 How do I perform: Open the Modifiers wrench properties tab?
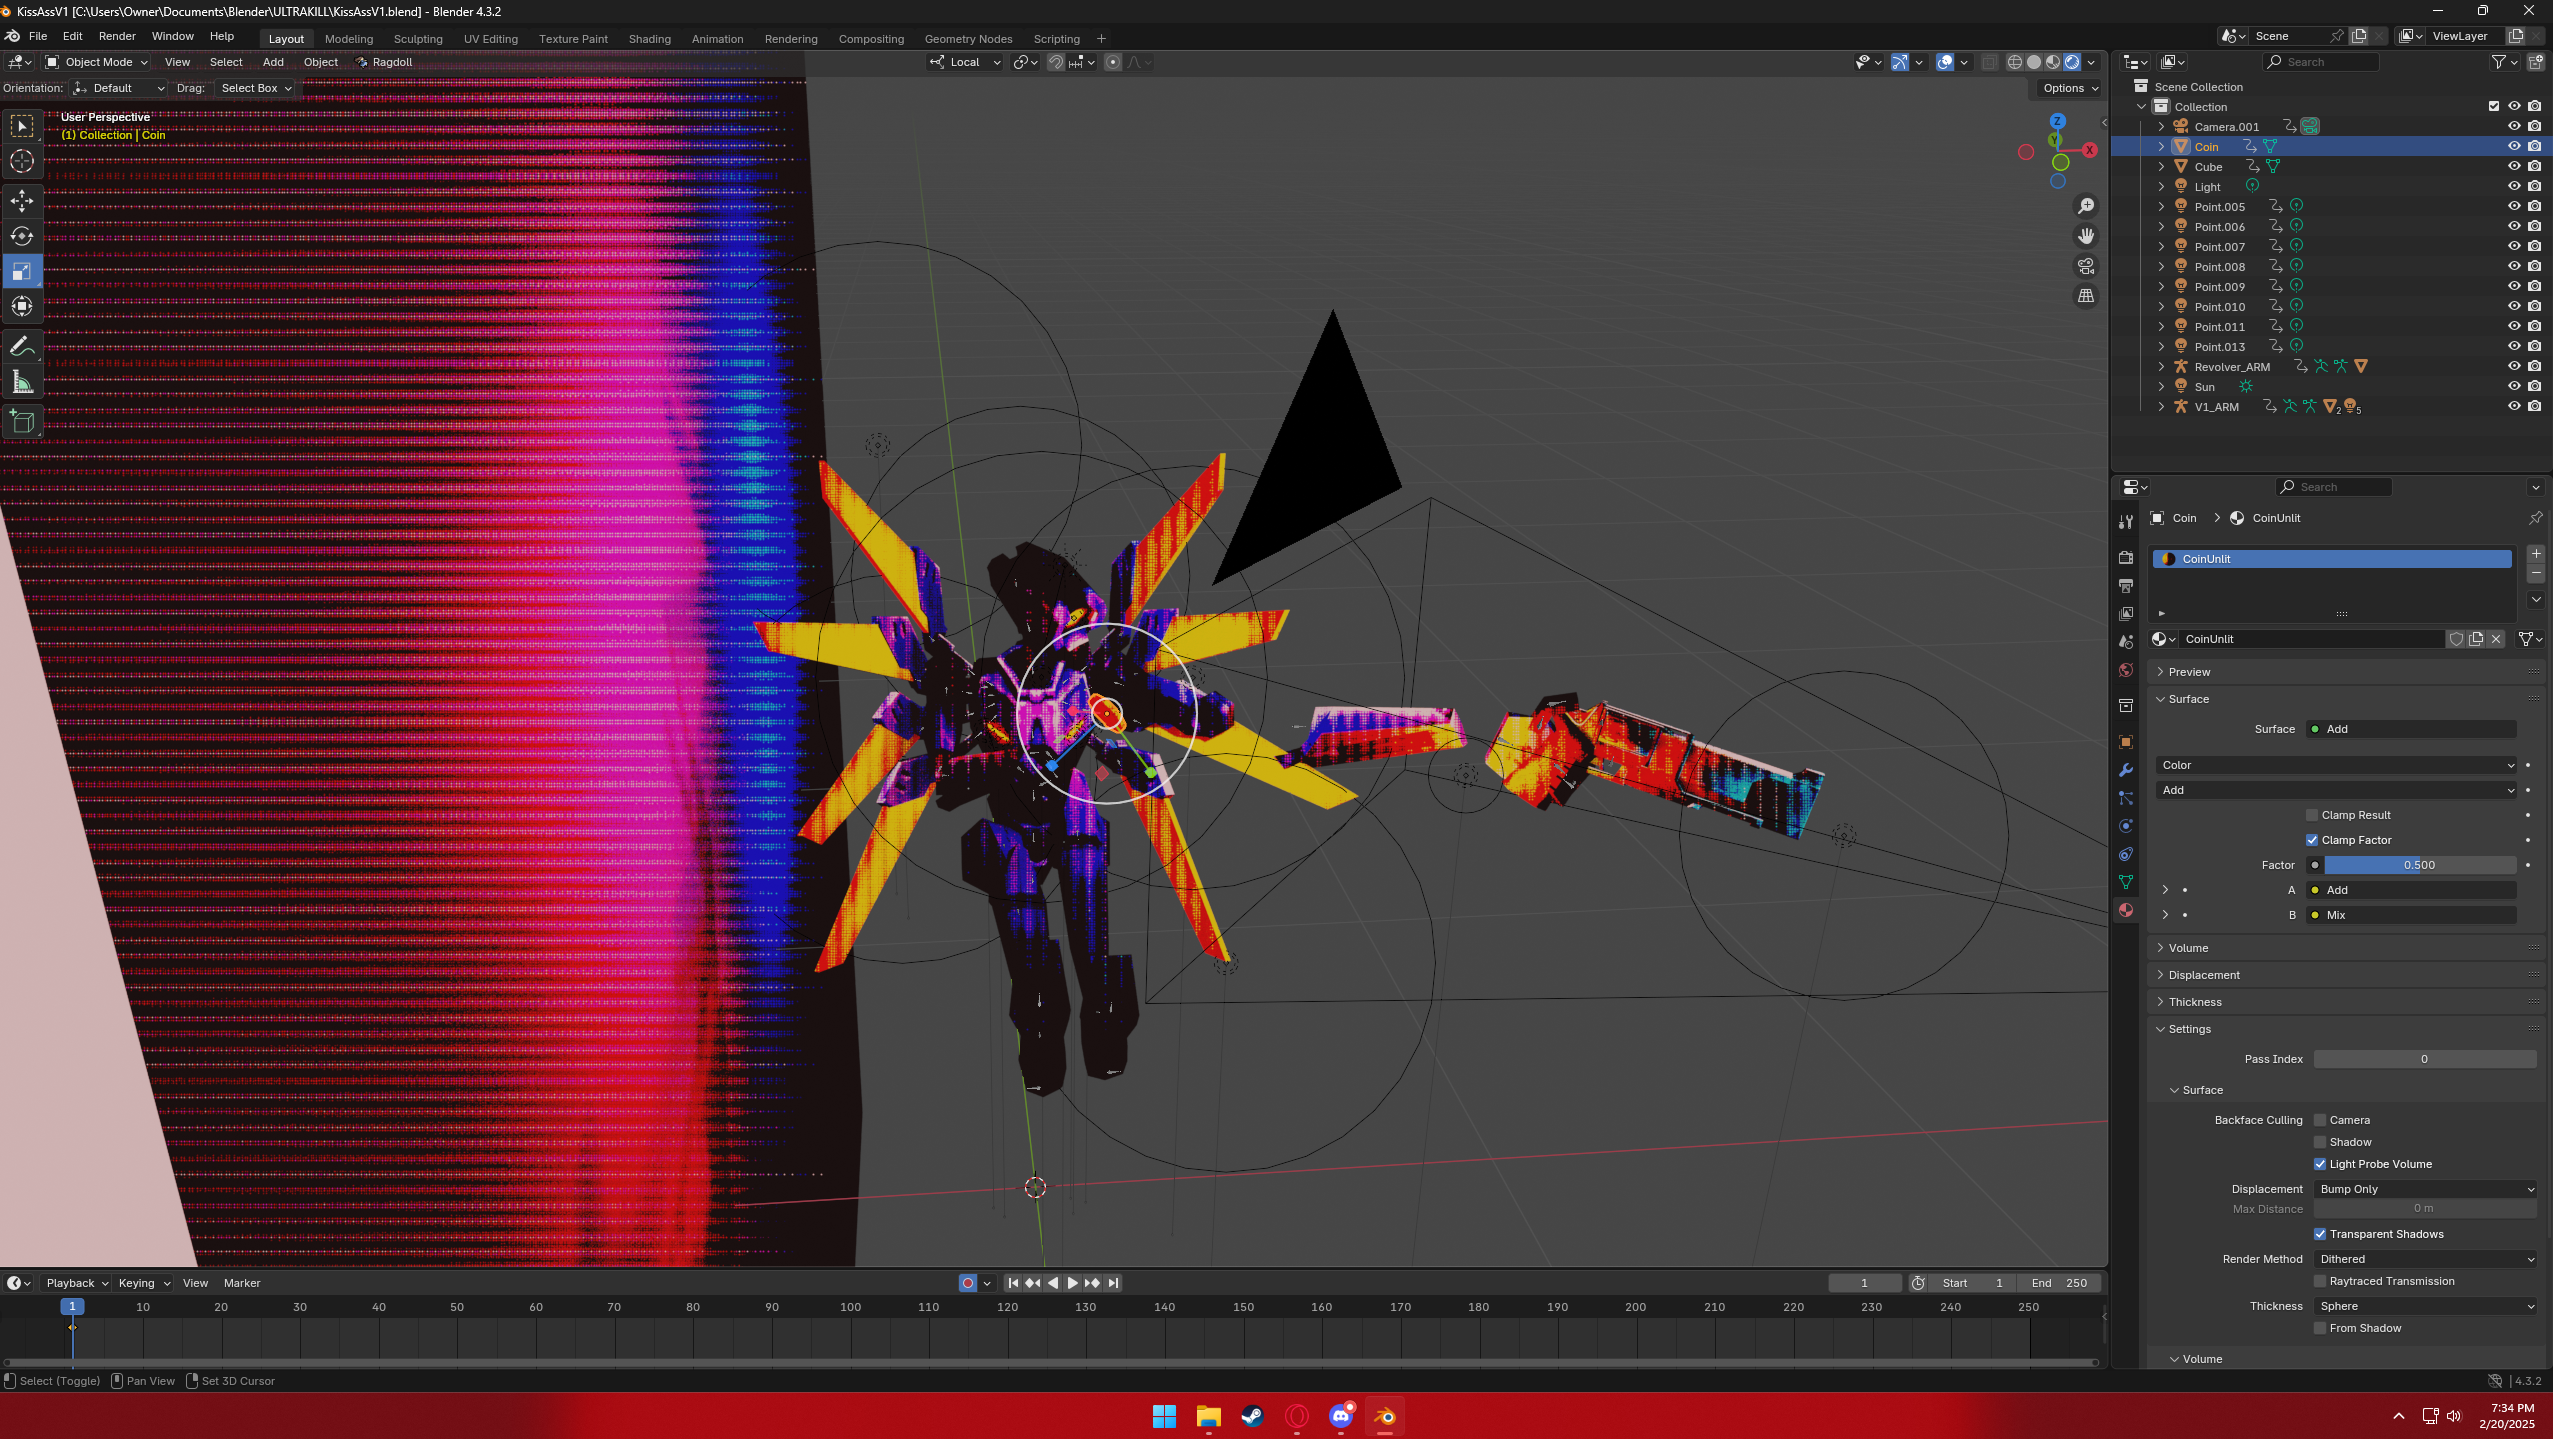(2126, 770)
